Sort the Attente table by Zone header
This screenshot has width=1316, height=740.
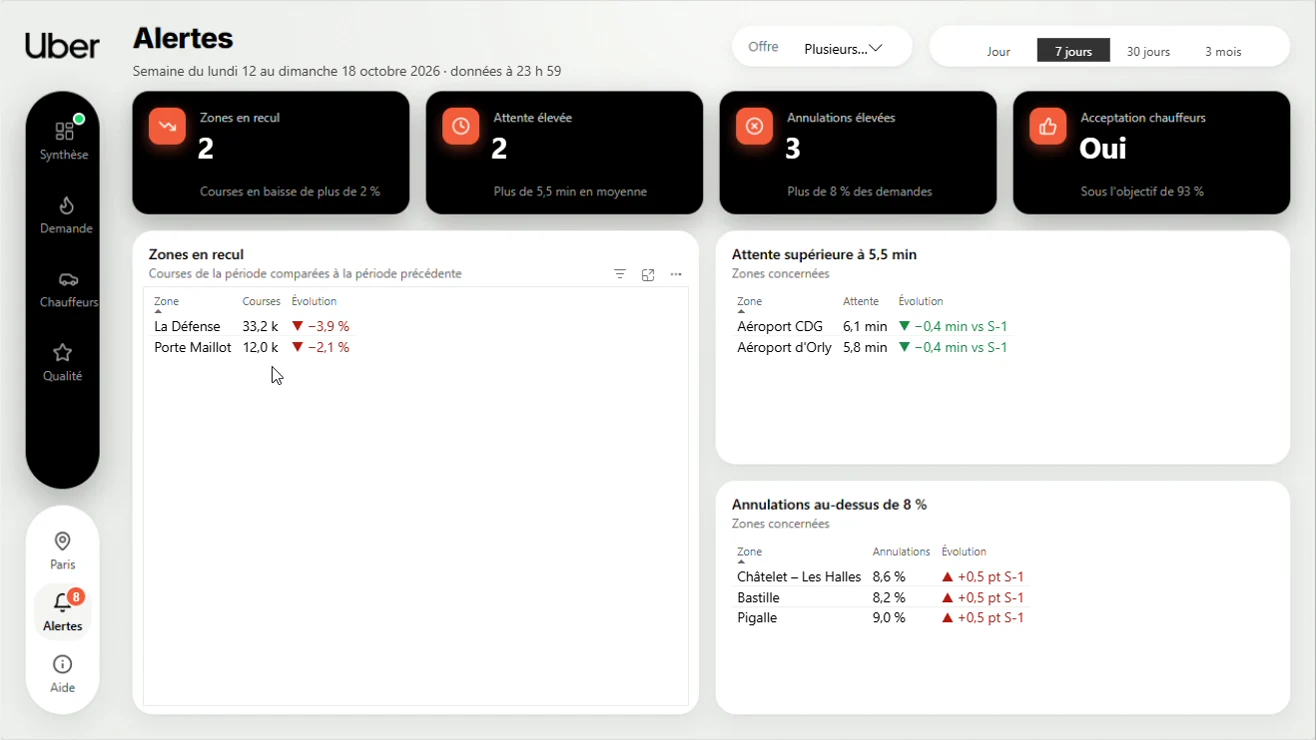[749, 301]
